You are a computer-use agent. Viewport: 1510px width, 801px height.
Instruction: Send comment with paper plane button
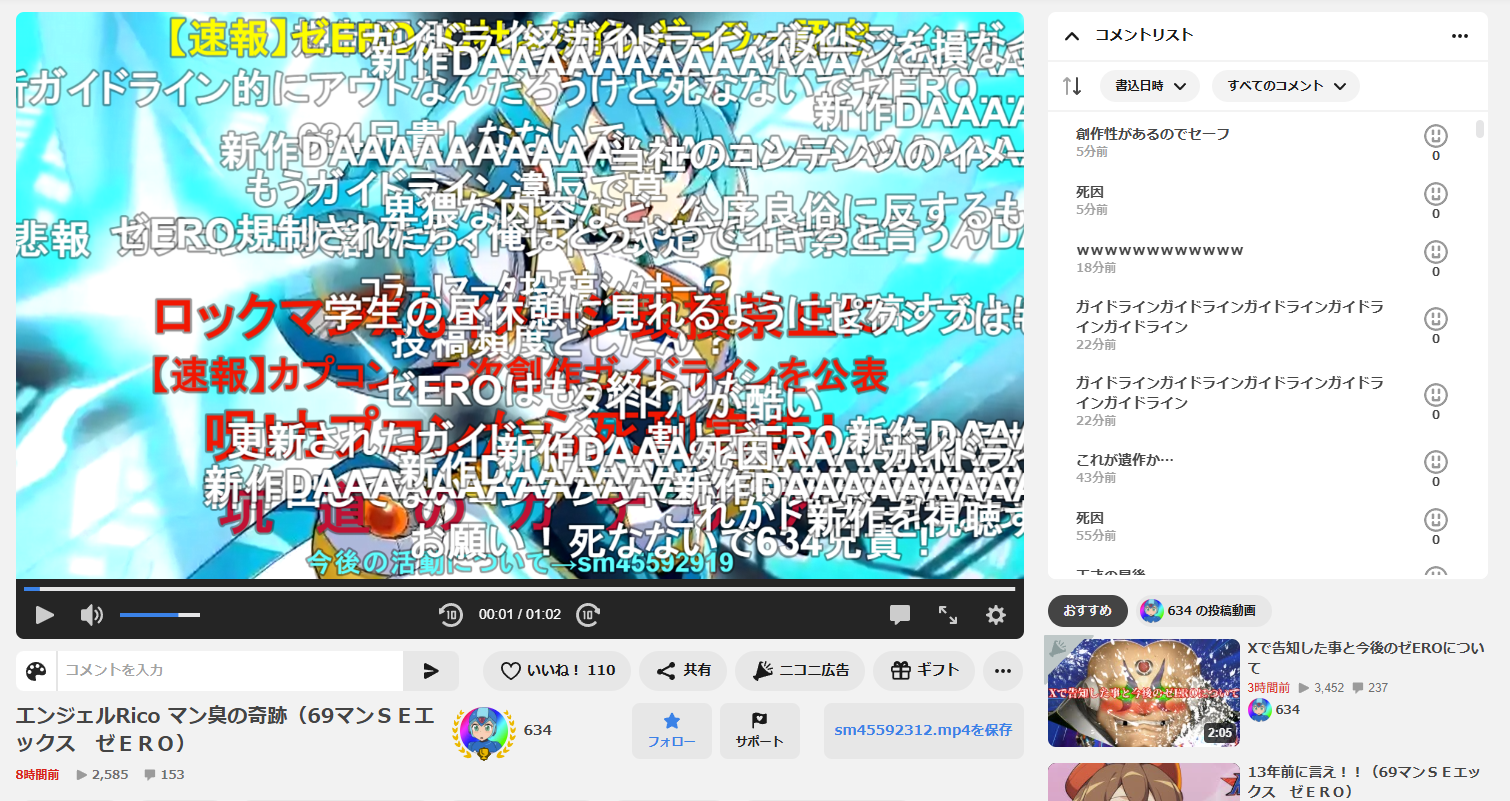(x=431, y=671)
